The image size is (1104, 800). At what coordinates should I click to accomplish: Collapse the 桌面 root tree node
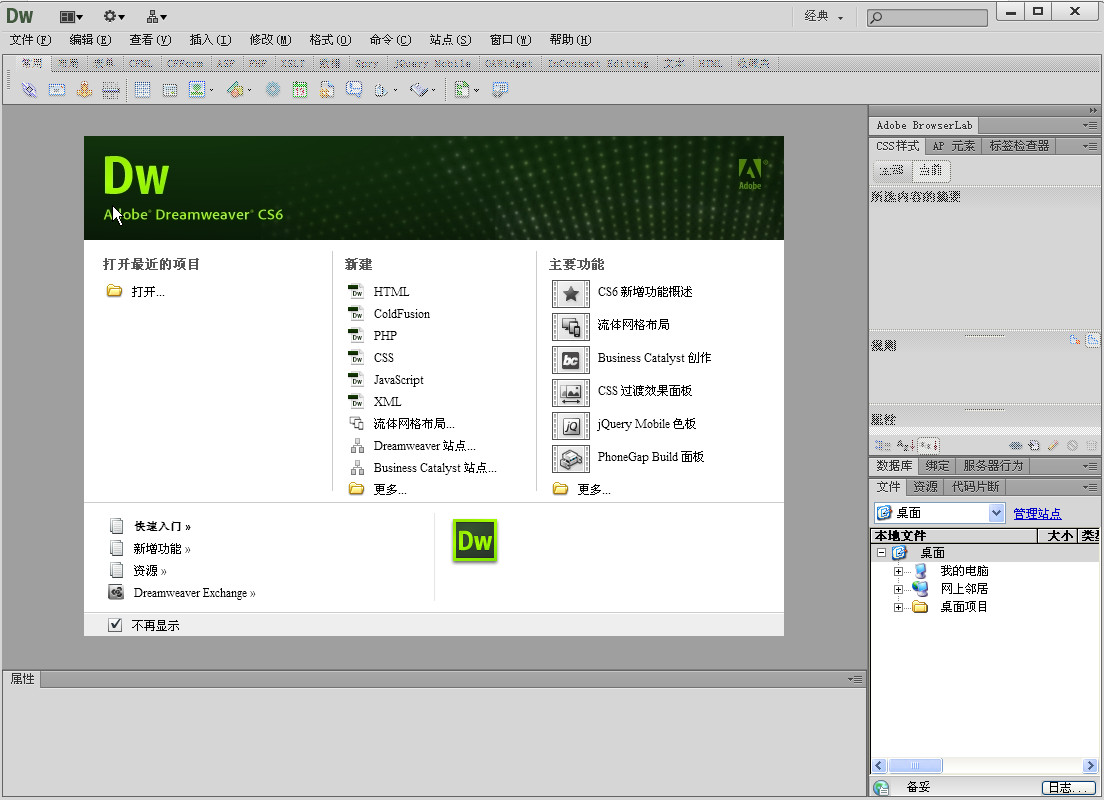click(881, 553)
